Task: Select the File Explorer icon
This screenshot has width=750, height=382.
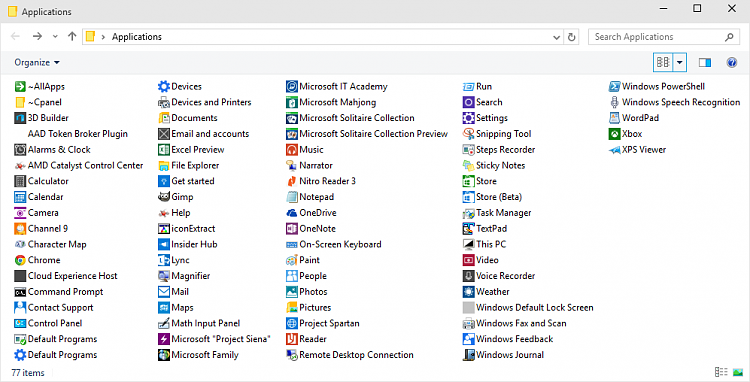Action: pyautogui.click(x=164, y=165)
